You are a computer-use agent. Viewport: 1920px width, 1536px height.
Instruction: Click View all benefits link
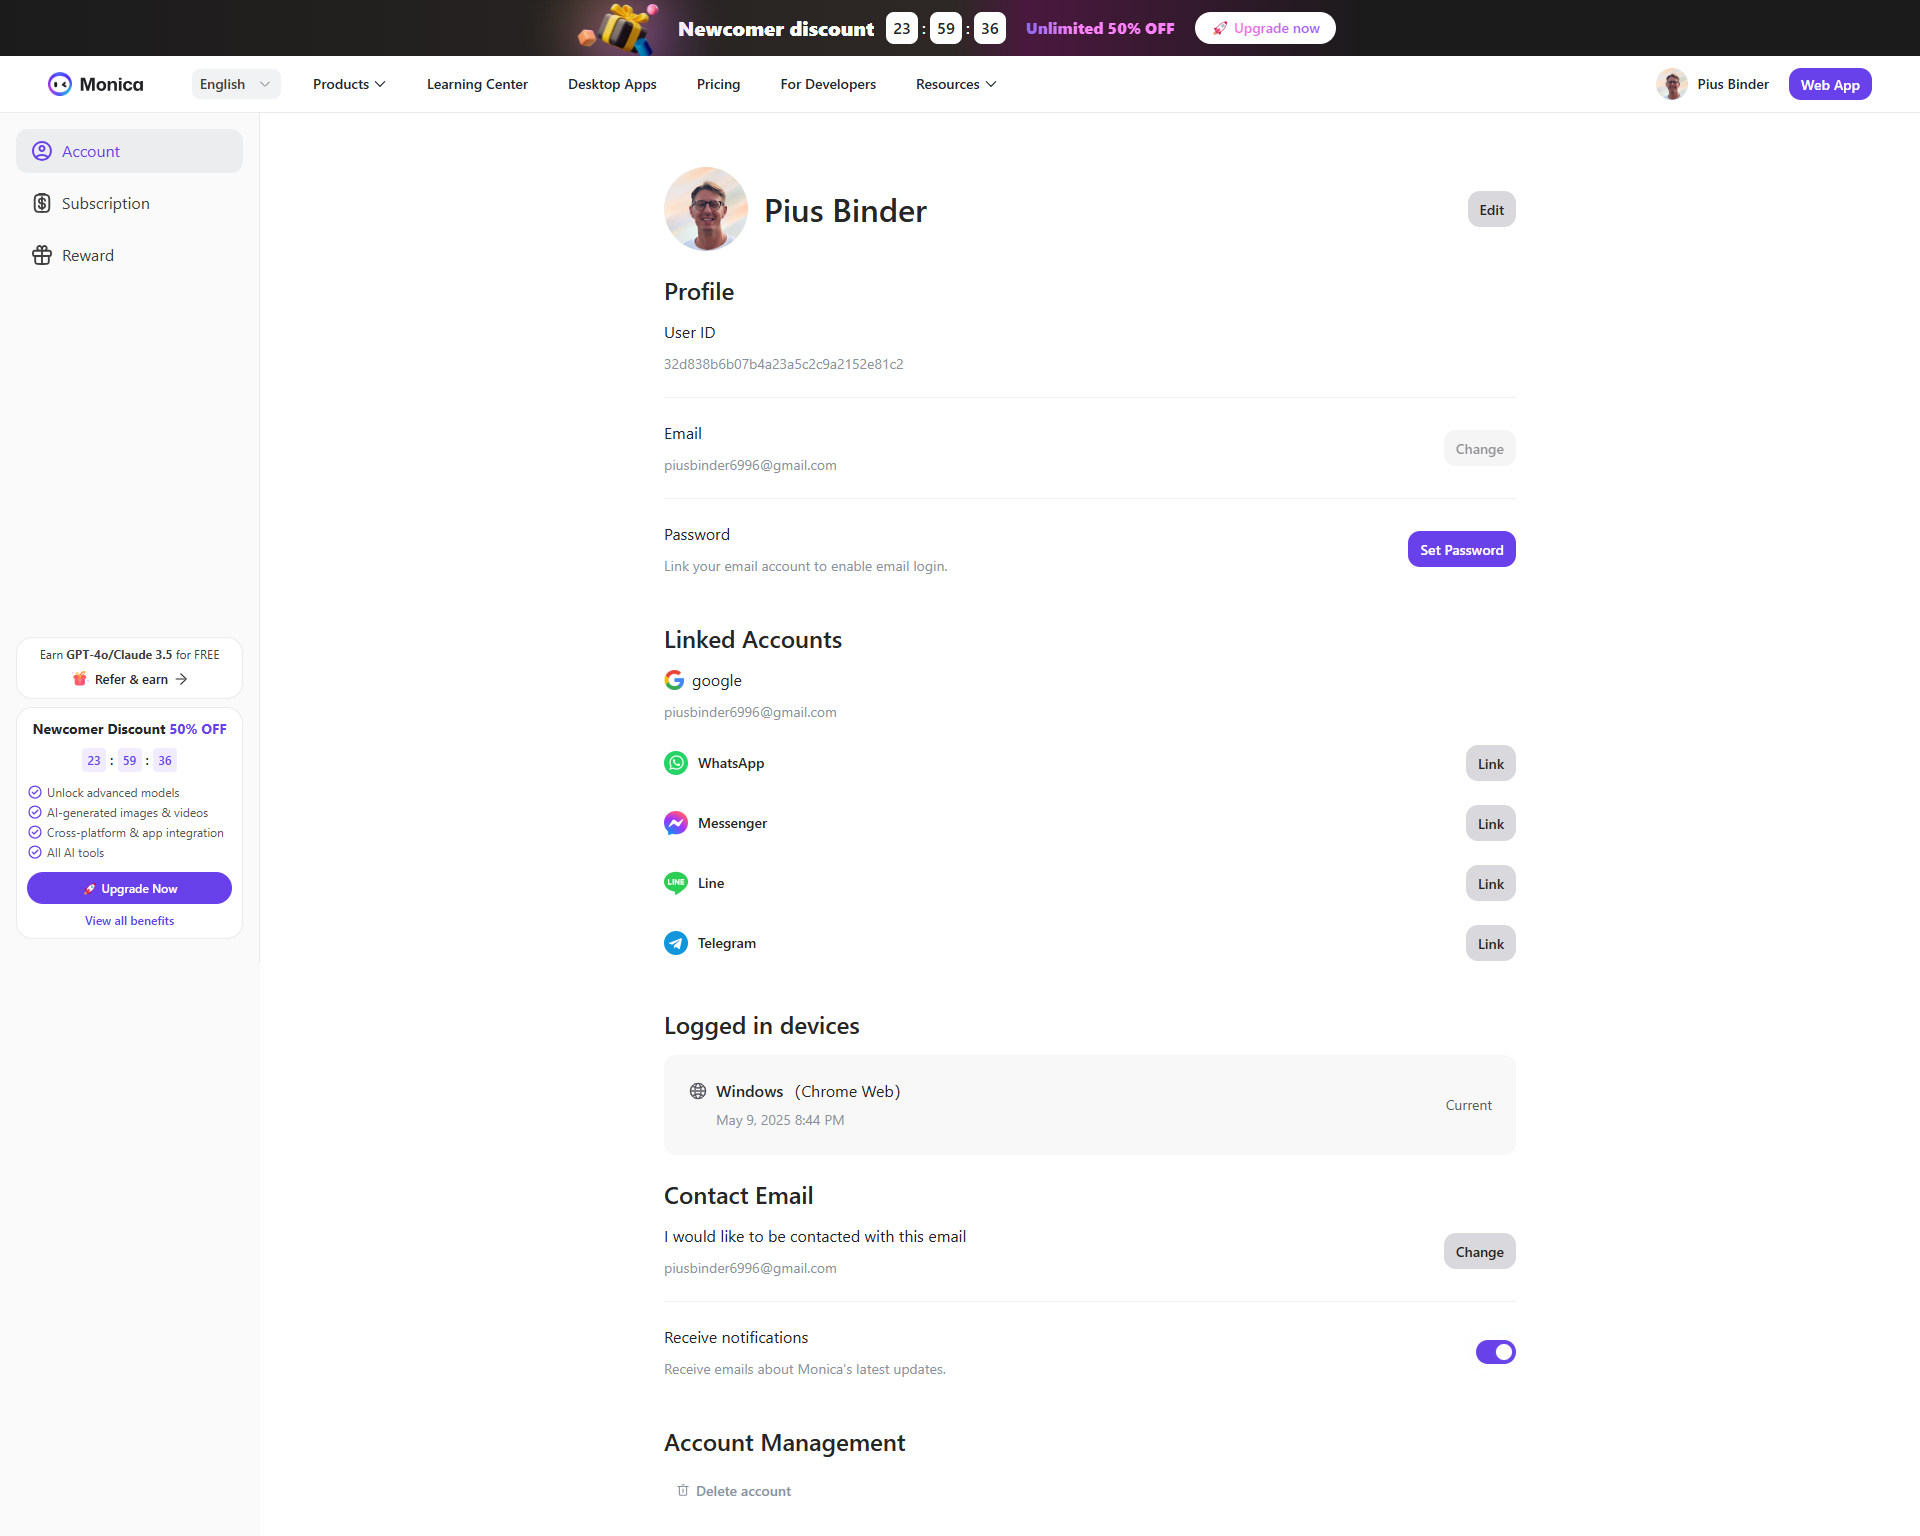click(x=129, y=920)
